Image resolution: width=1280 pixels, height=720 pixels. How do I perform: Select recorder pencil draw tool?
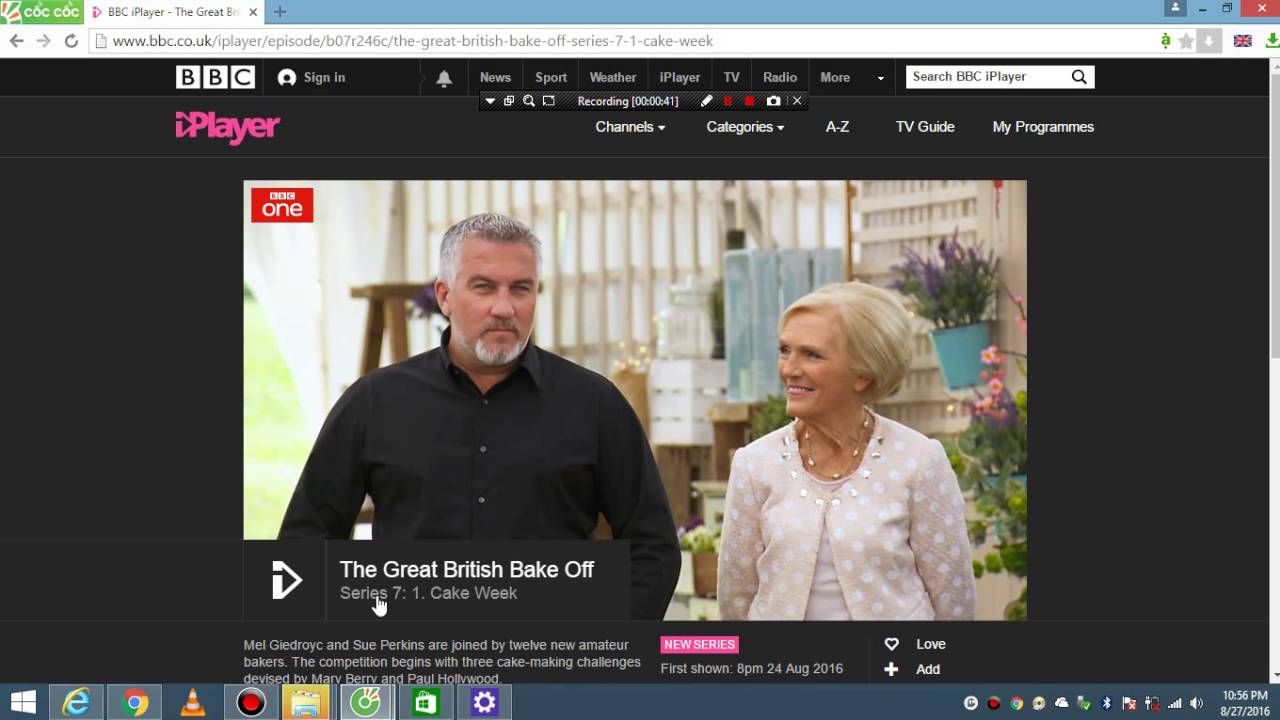point(706,101)
